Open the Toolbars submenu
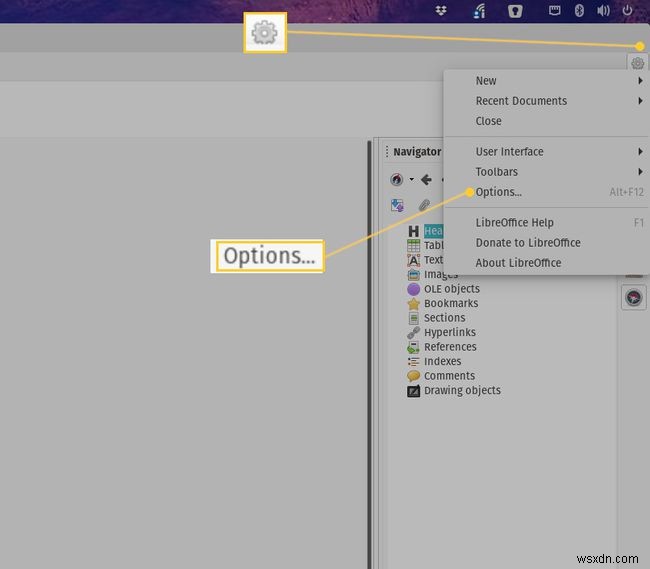 tap(547, 172)
